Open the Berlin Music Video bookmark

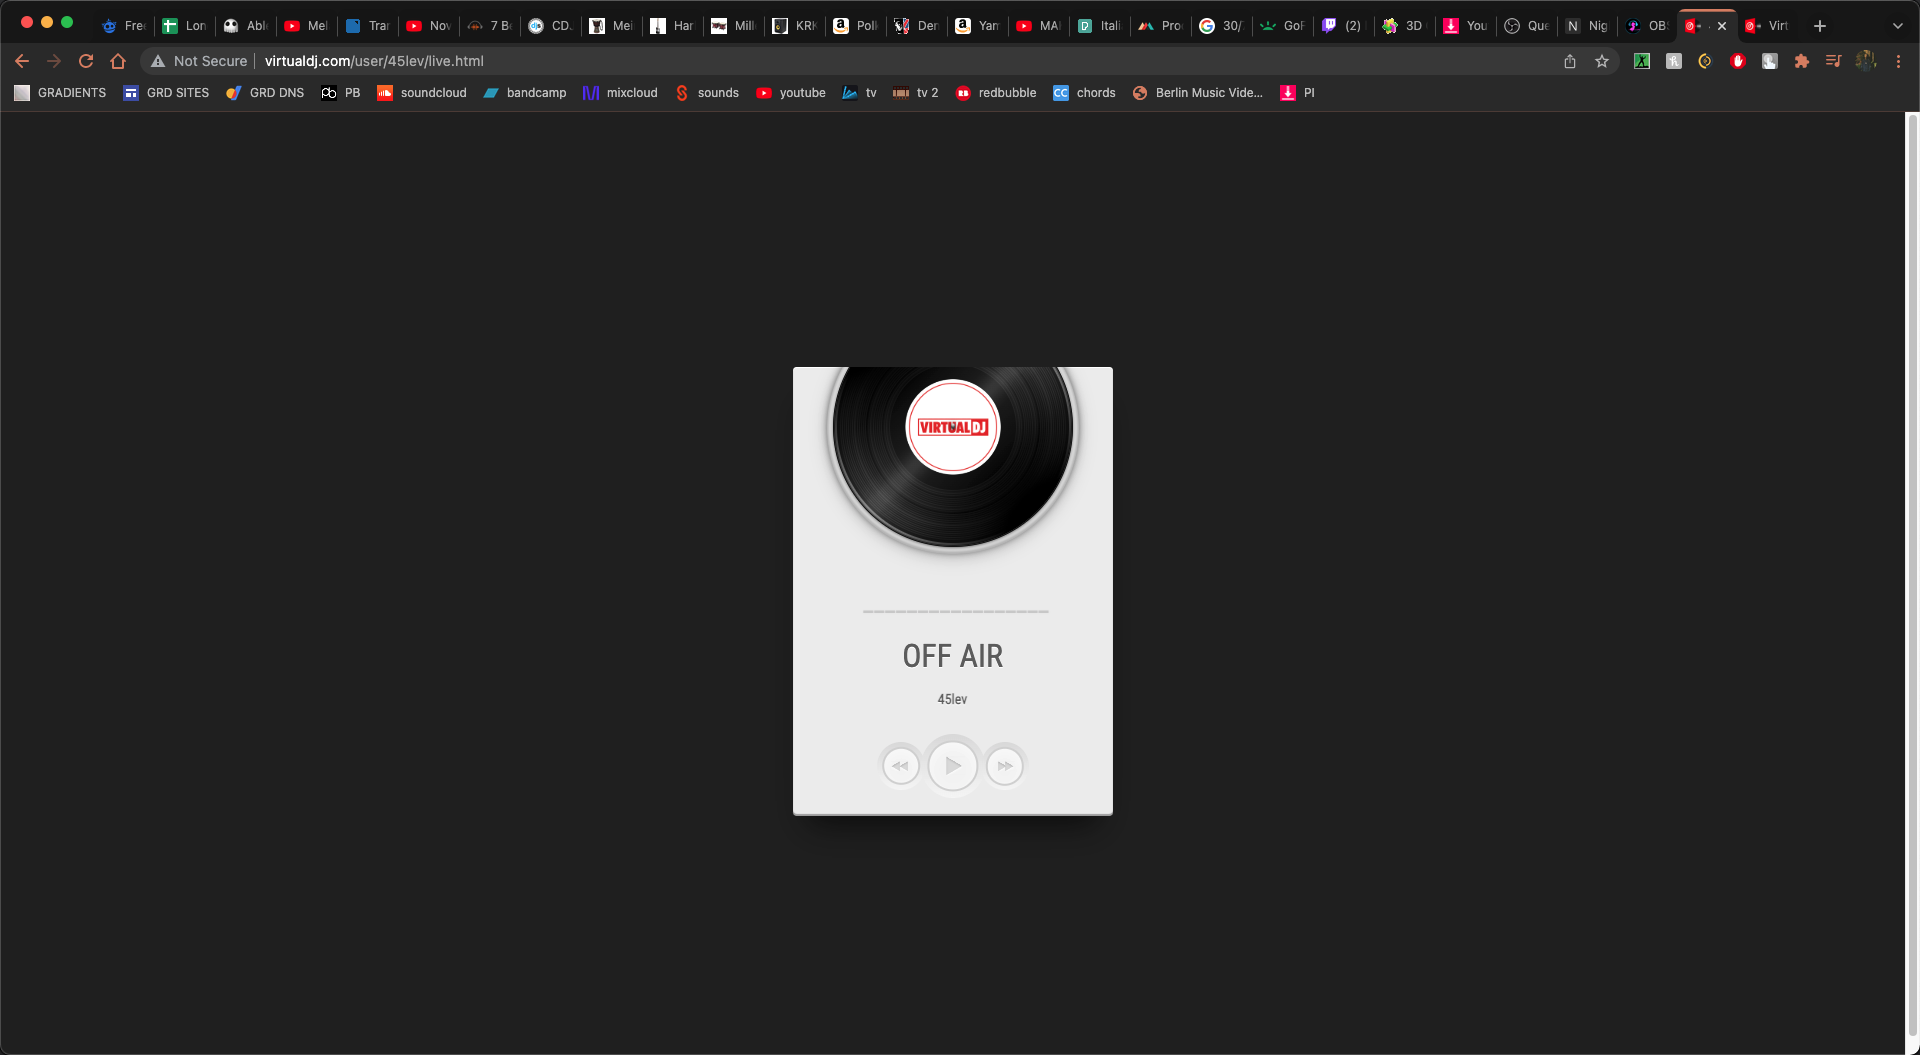click(x=1198, y=93)
